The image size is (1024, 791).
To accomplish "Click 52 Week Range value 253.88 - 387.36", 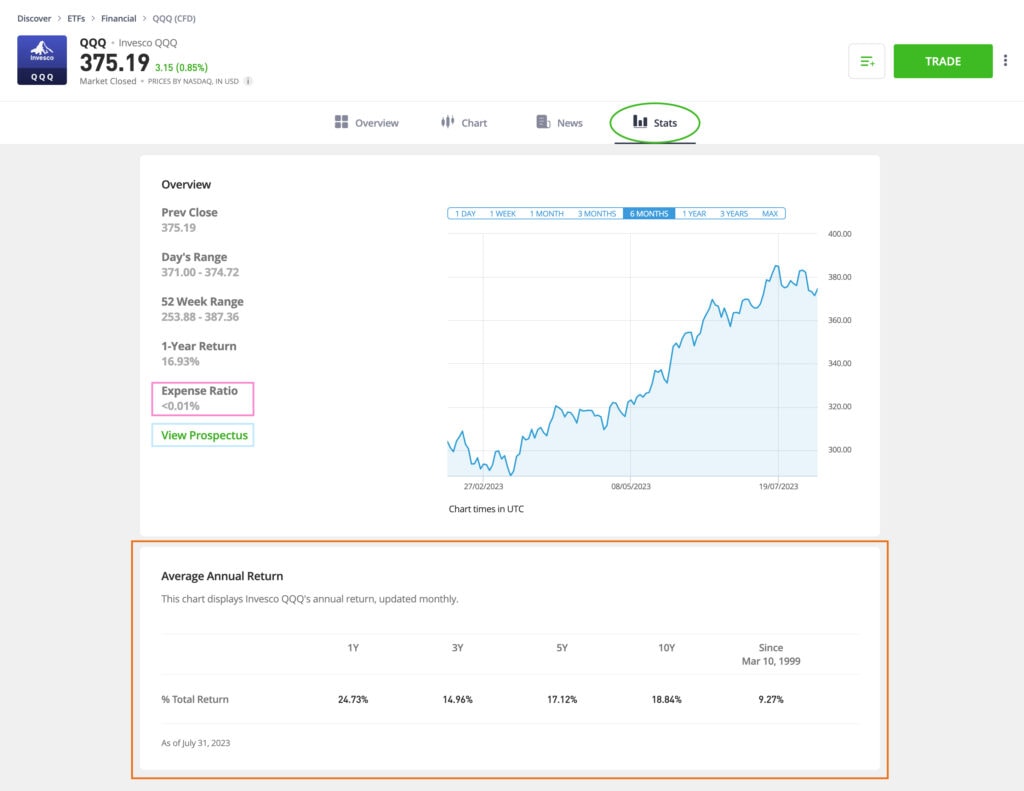I will coord(200,317).
